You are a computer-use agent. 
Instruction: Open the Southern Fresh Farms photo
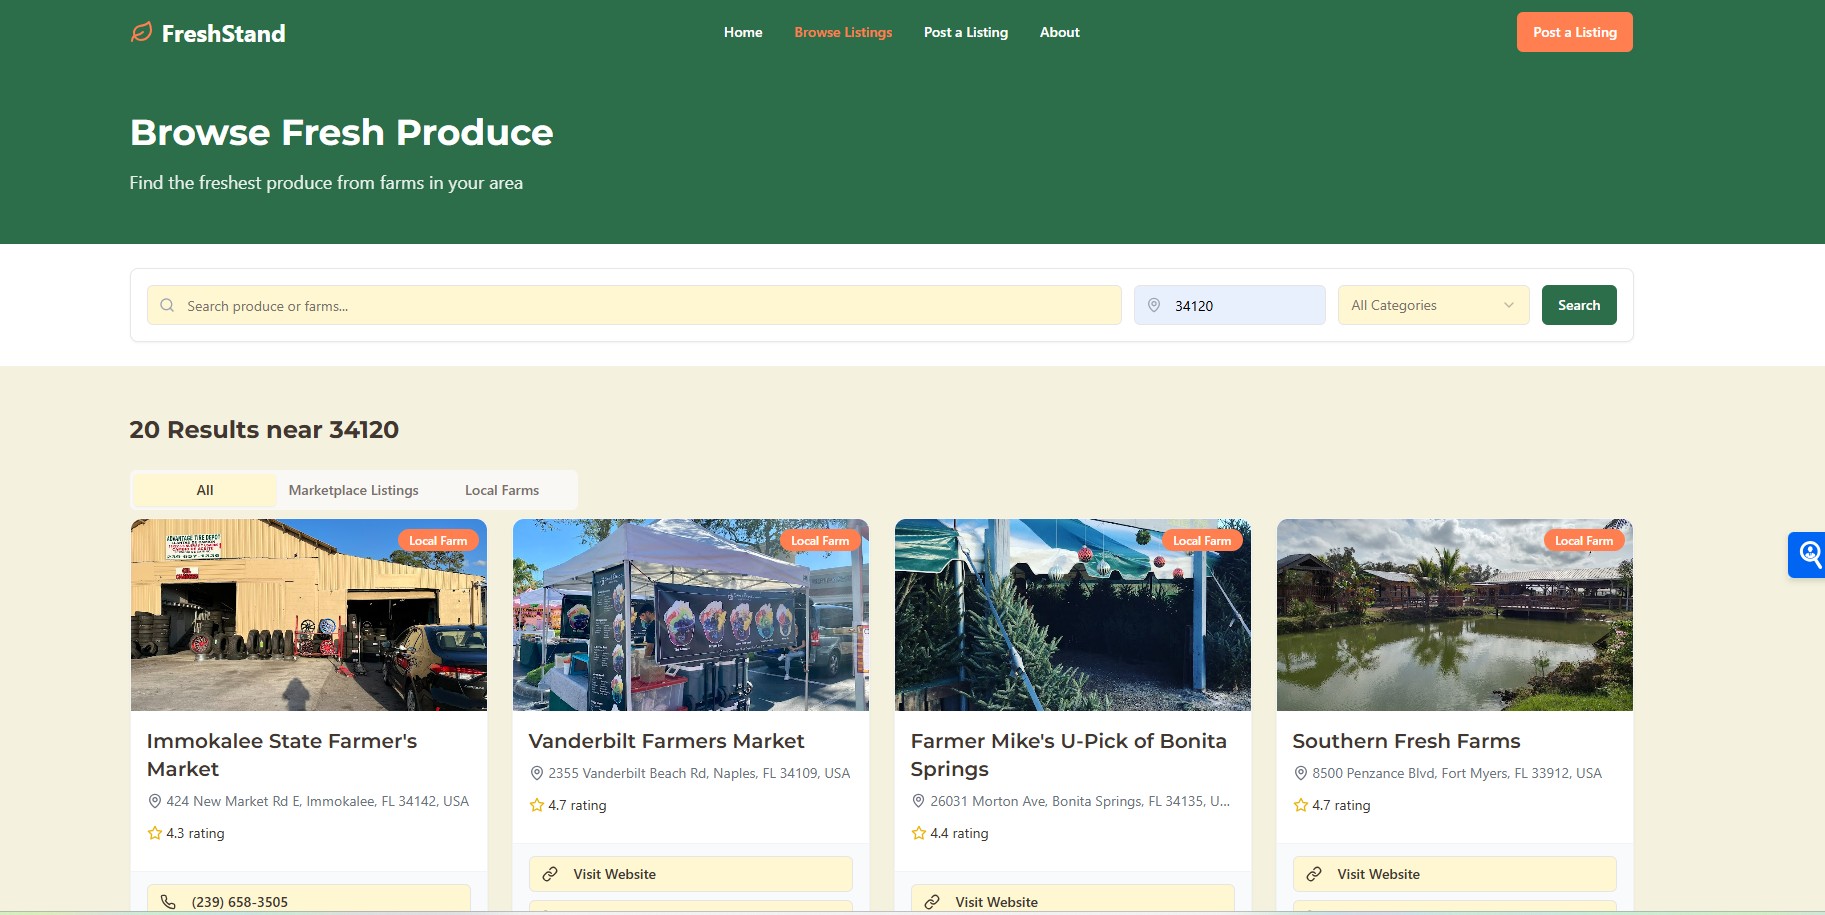click(1454, 615)
